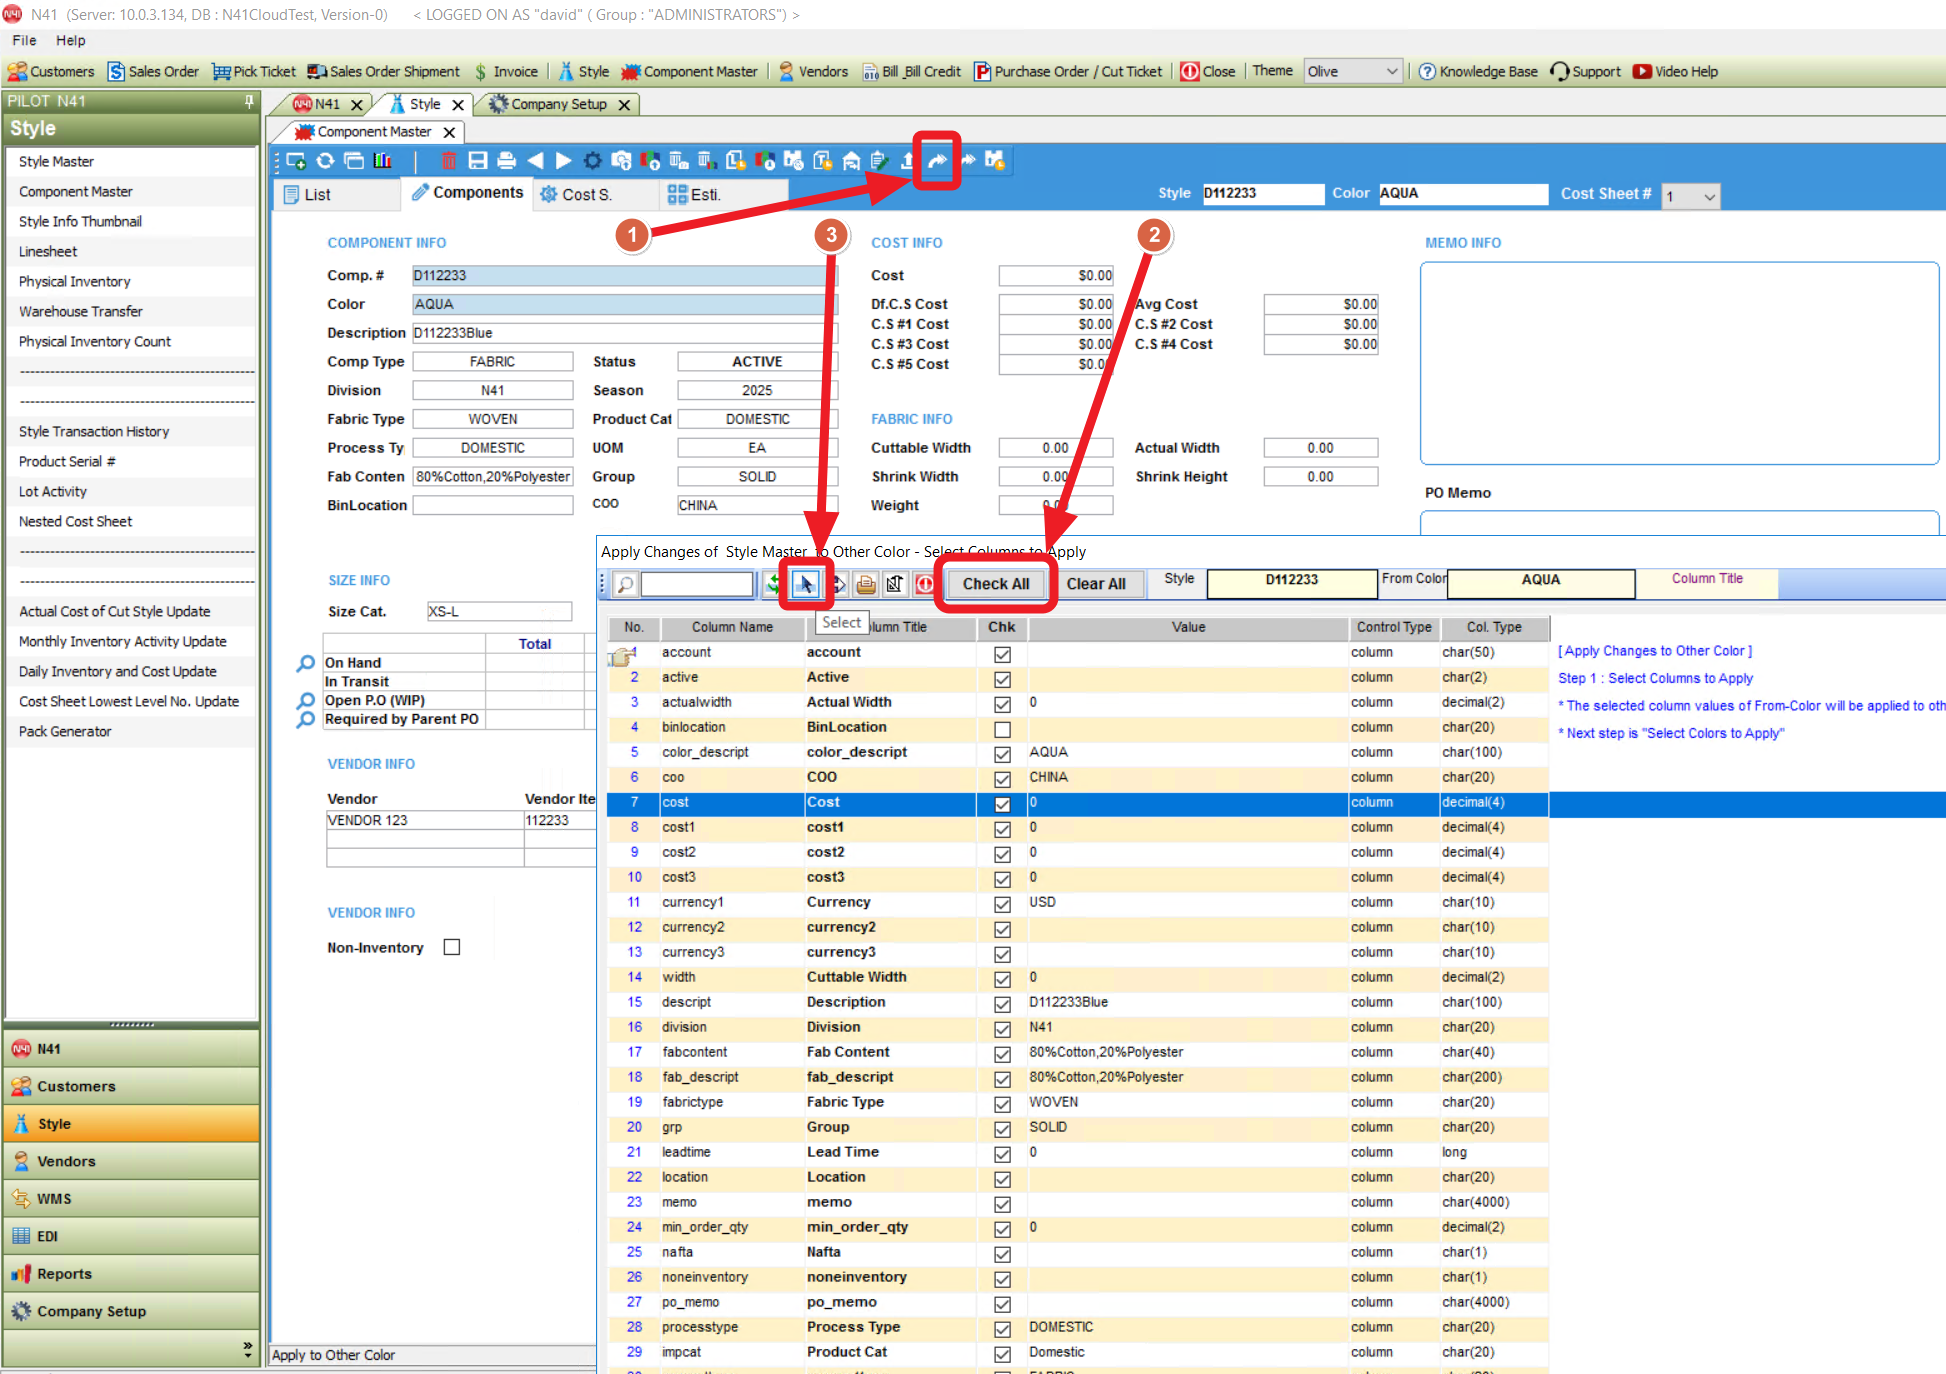Toggle the Non-Inventory checkbox
The width and height of the screenshot is (1946, 1374).
(452, 947)
